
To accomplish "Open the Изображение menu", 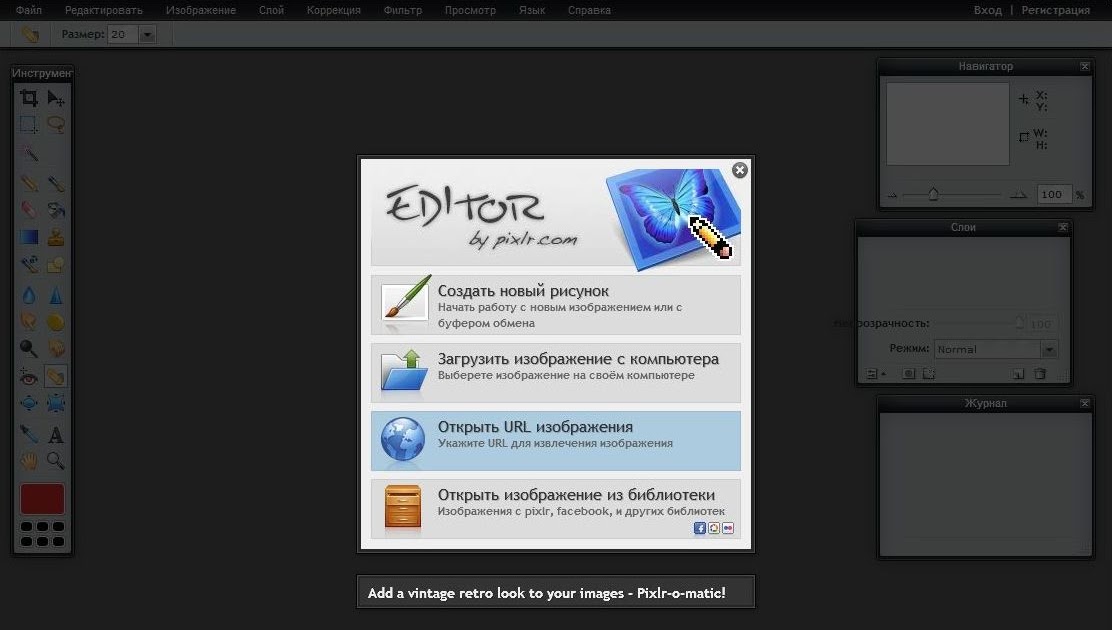I will 201,10.
